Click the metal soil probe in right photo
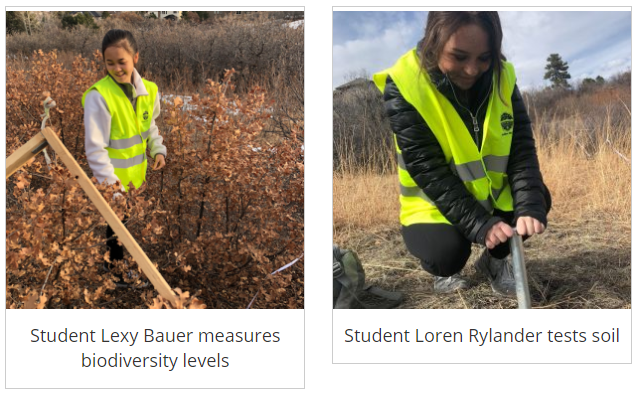The width and height of the screenshot is (638, 398). (x=520, y=271)
